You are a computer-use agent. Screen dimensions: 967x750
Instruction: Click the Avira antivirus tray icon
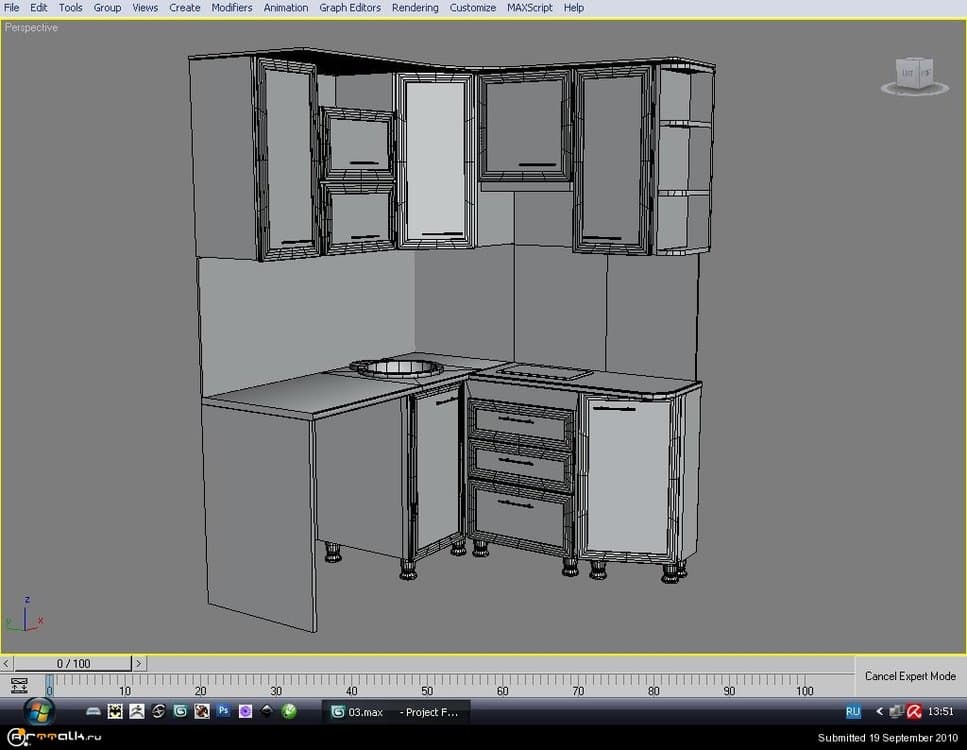914,712
